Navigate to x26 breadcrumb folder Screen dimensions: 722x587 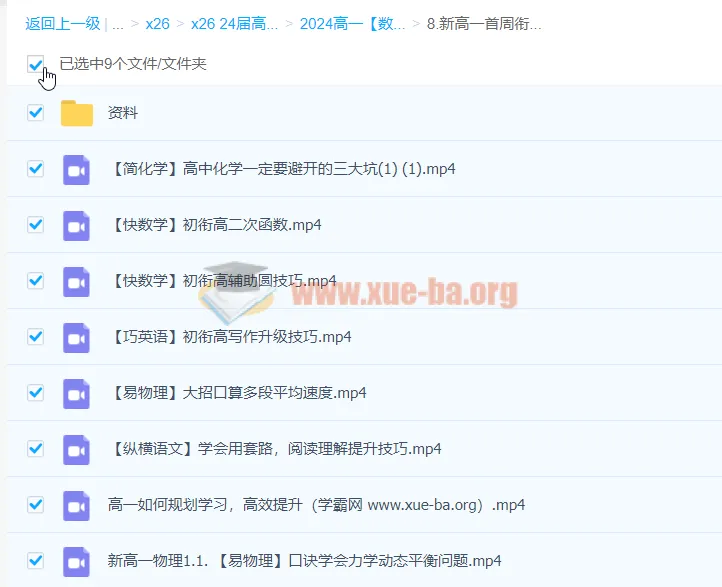coord(156,24)
